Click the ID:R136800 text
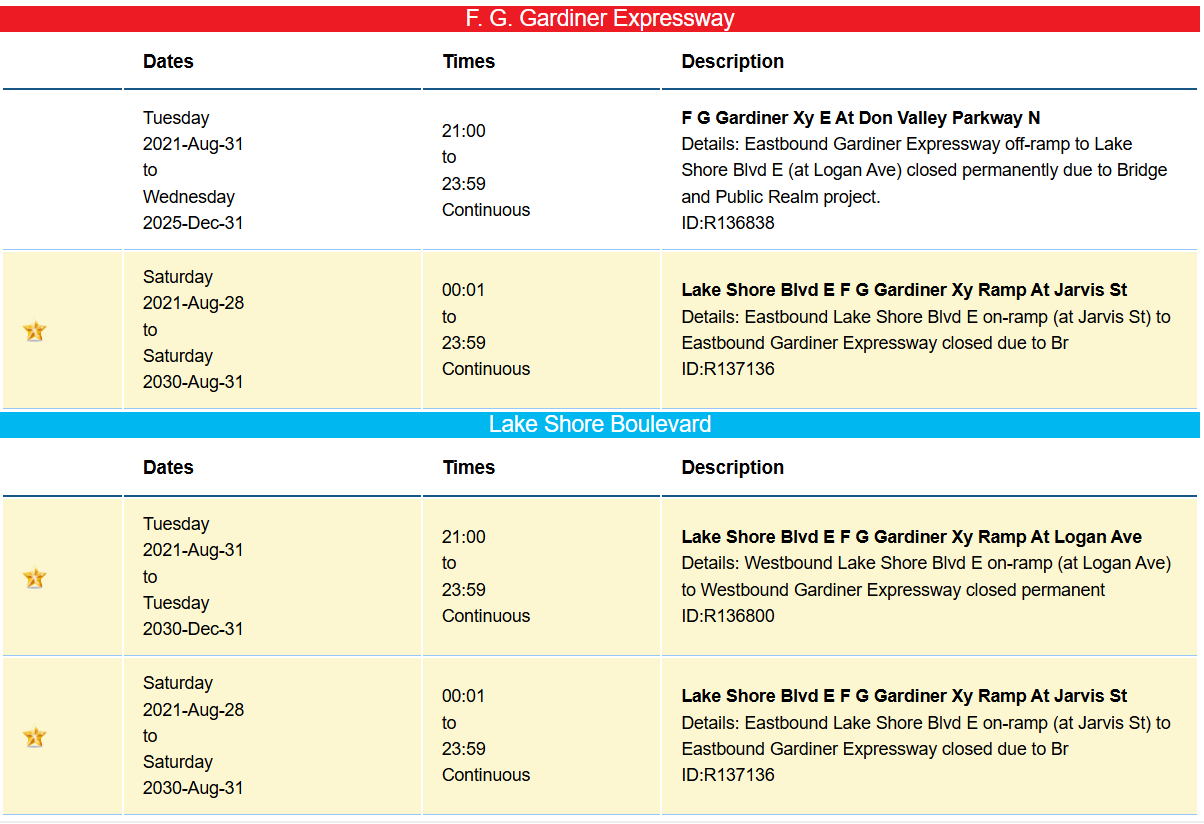 pyautogui.click(x=727, y=616)
